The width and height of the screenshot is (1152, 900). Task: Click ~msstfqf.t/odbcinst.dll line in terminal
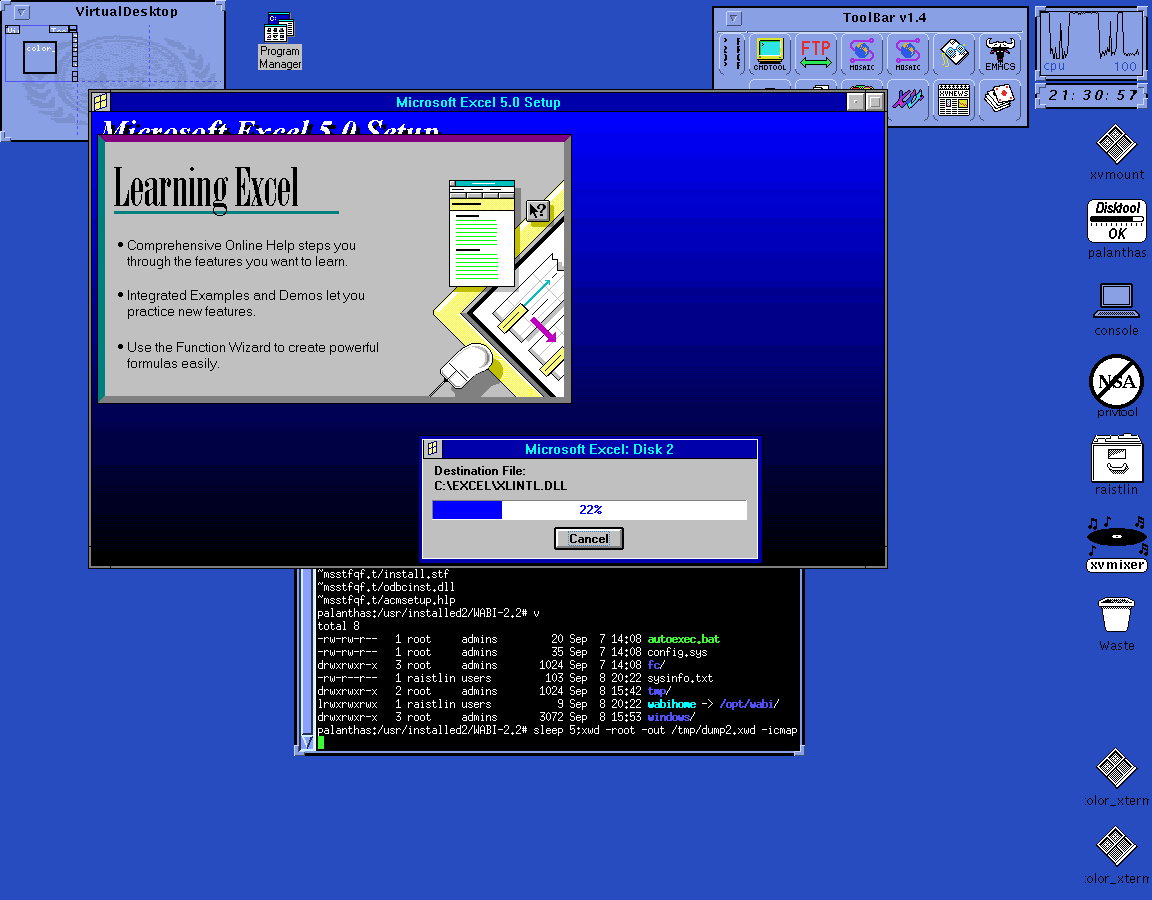(x=386, y=587)
